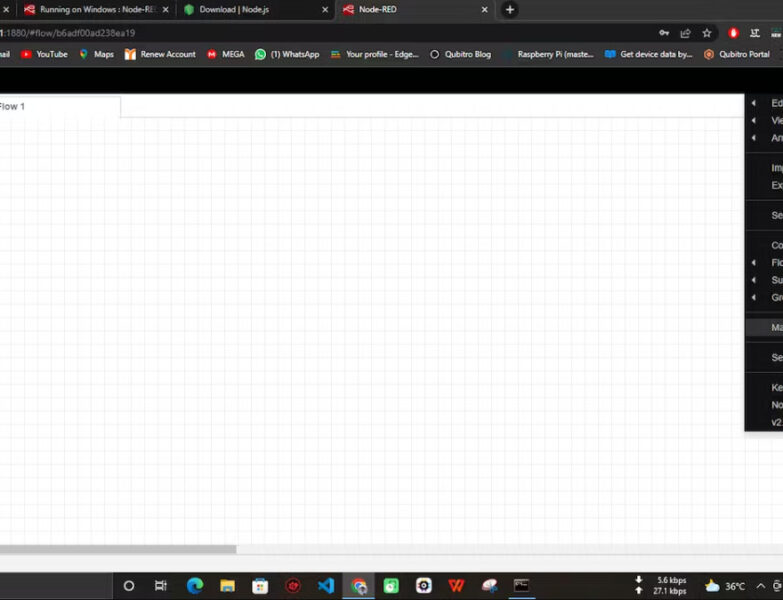This screenshot has width=783, height=600.
Task: Expand the Flows submenu arrow
Action: 754,263
